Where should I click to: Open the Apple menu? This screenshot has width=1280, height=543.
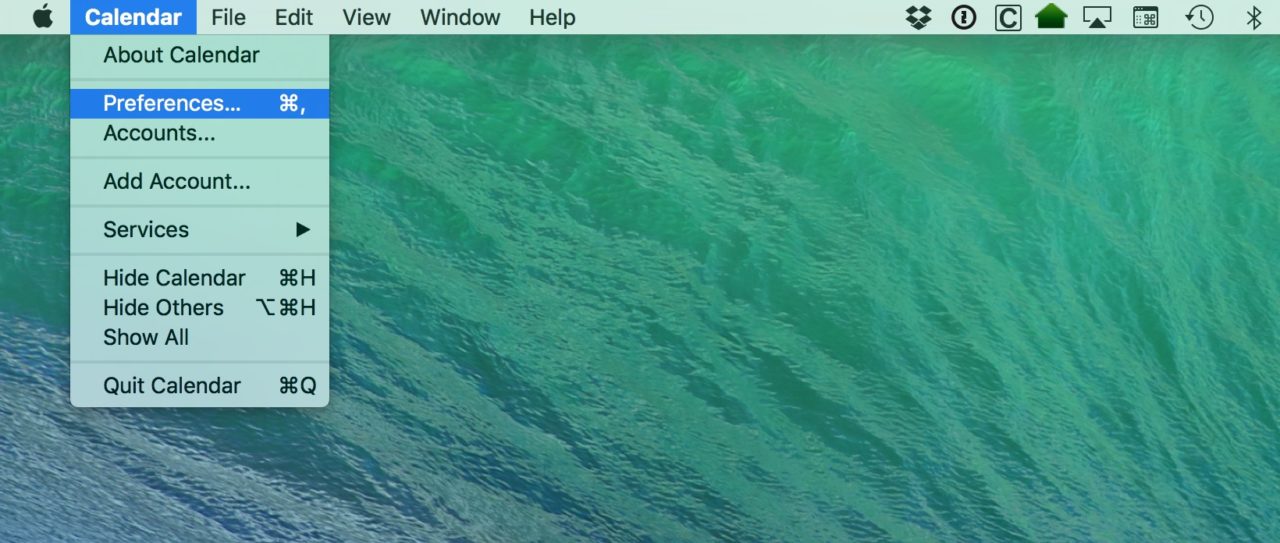click(42, 17)
